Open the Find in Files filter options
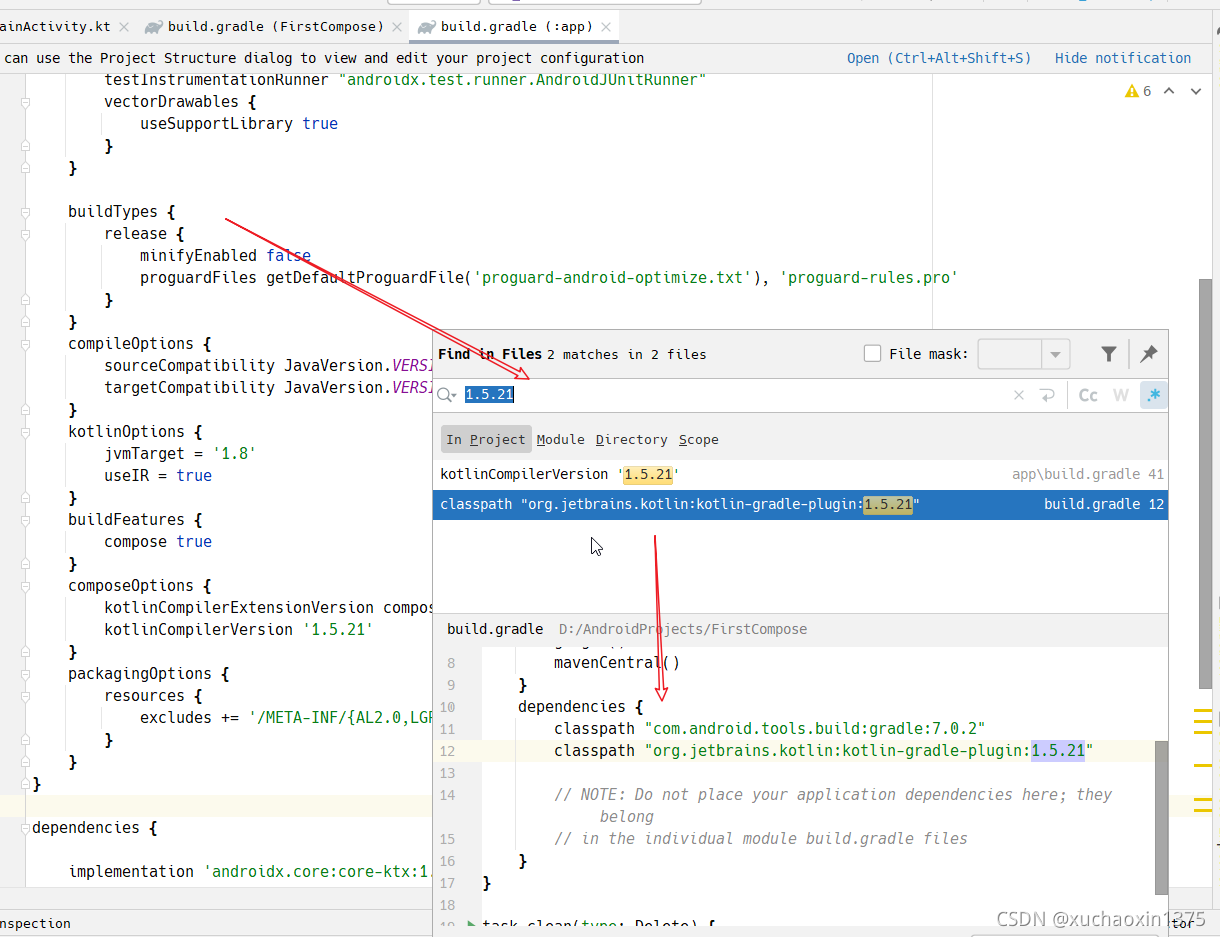This screenshot has height=937, width=1220. [1109, 354]
